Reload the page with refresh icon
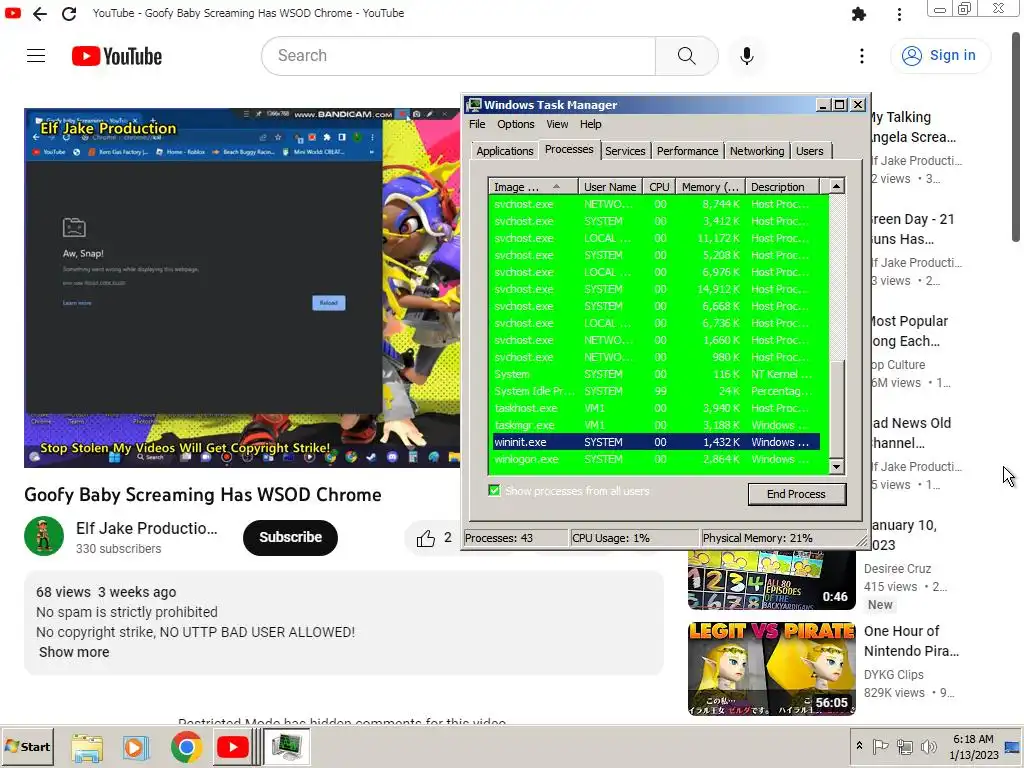This screenshot has height=768, width=1024. click(x=69, y=13)
